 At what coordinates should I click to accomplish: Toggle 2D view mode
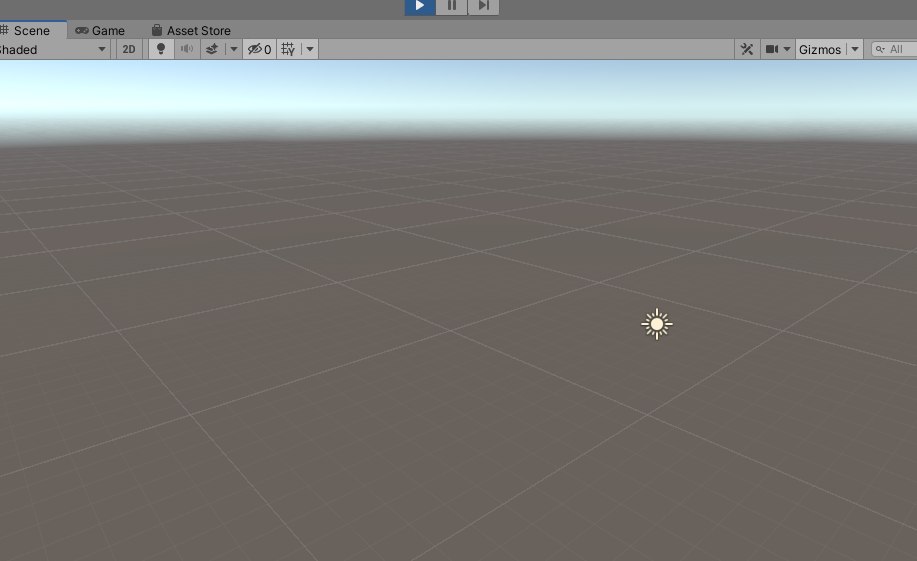pos(129,50)
